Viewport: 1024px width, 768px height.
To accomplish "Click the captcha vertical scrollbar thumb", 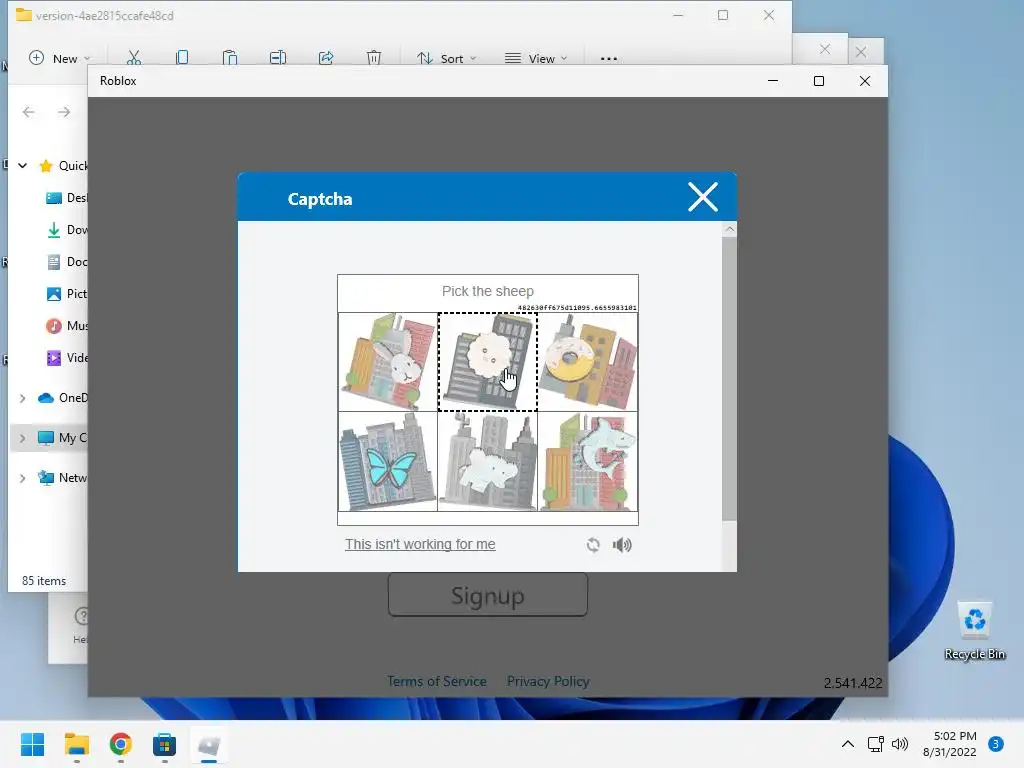I will tap(729, 379).
